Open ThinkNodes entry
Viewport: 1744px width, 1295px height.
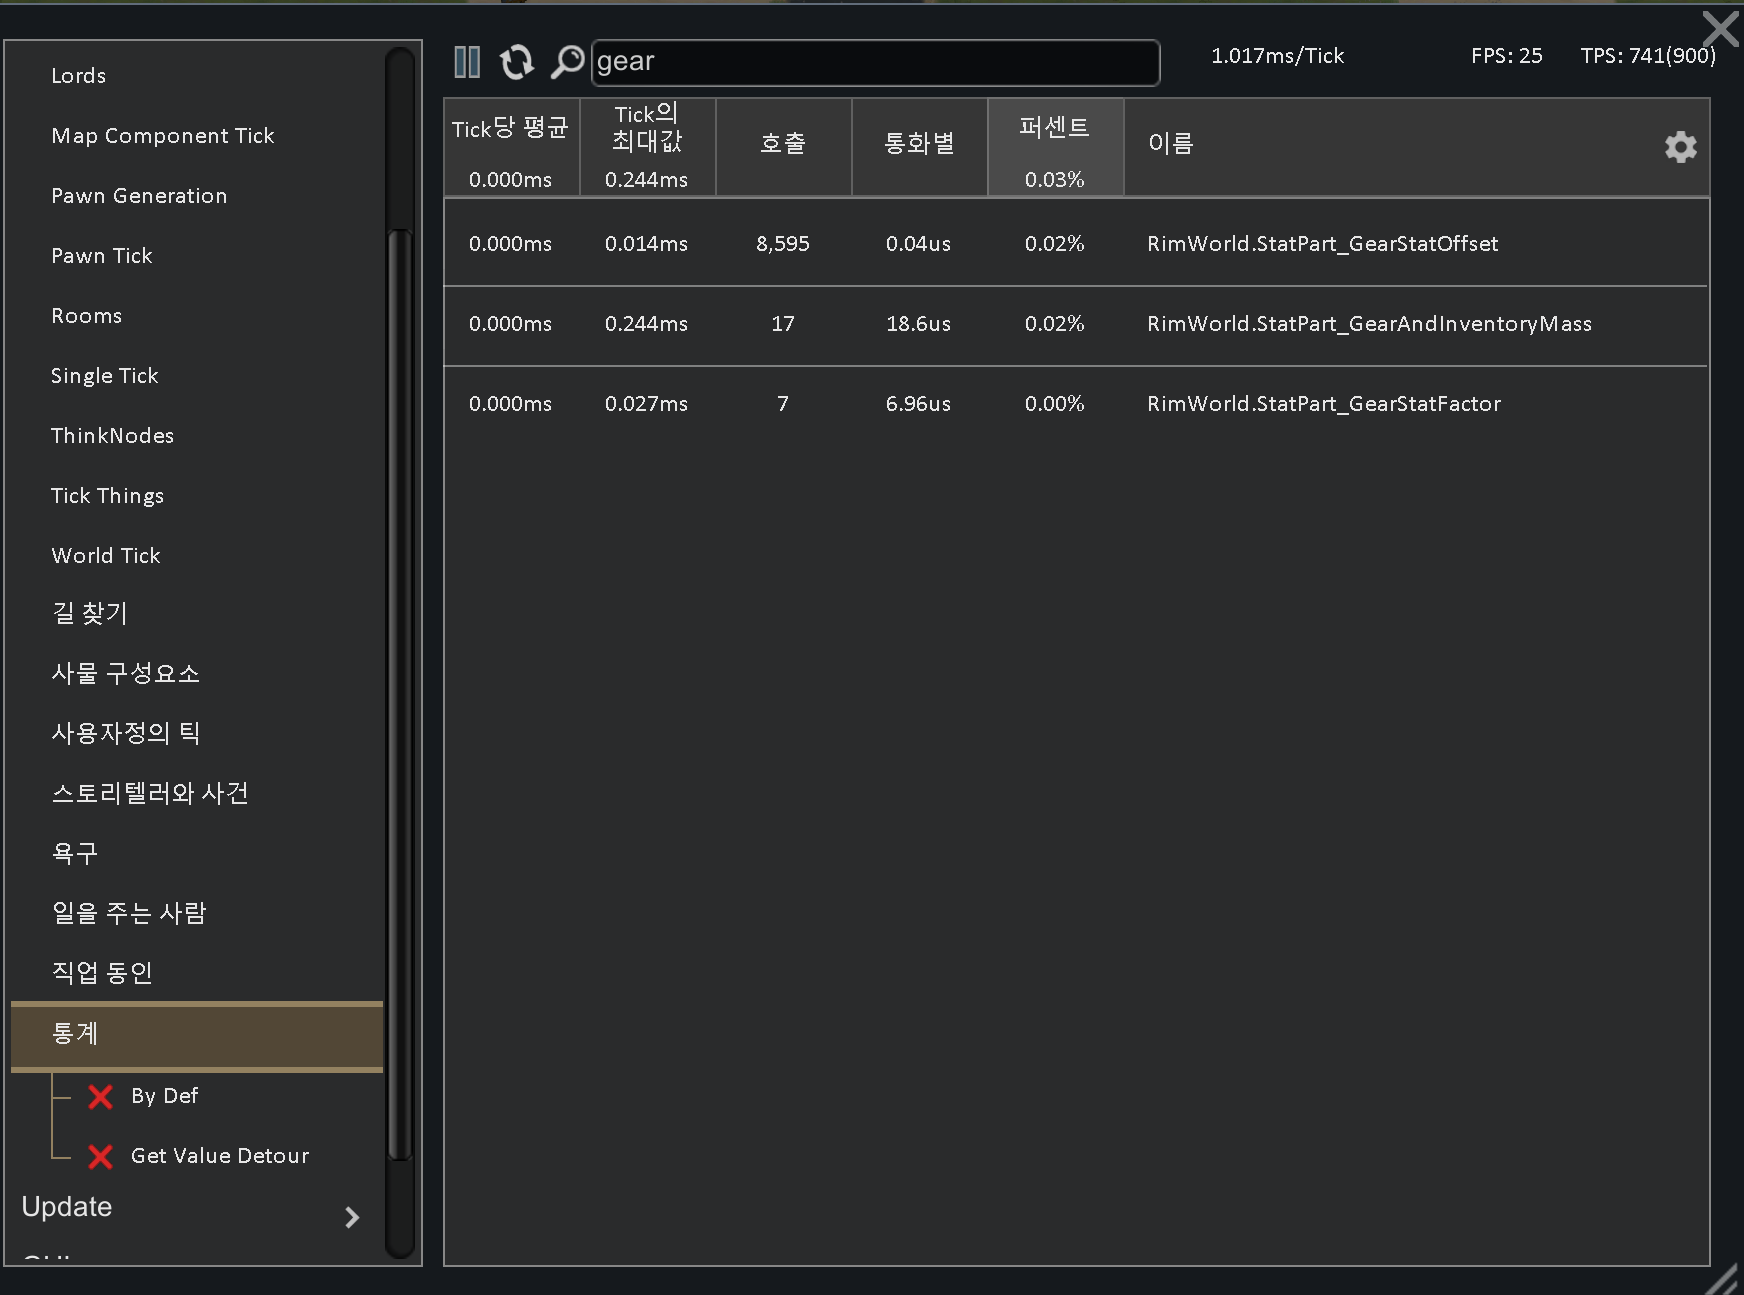[x=112, y=436]
